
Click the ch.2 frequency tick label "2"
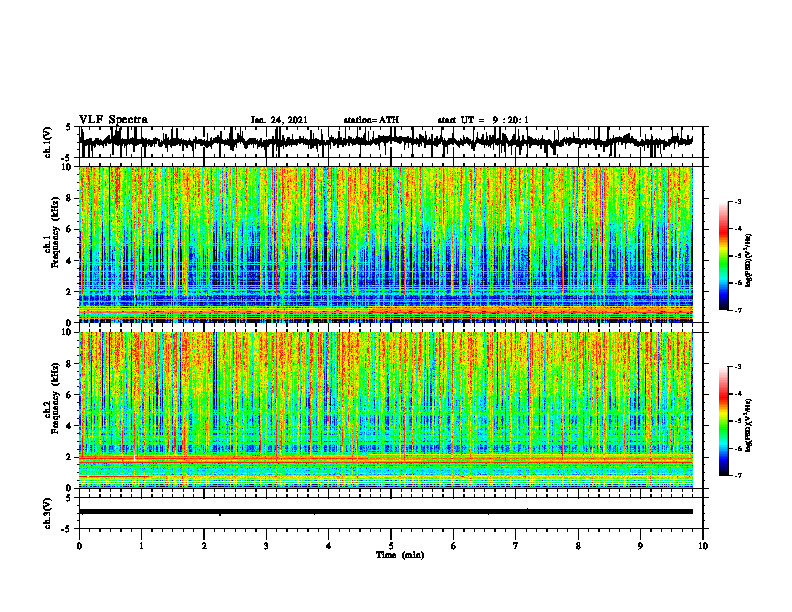click(x=70, y=457)
